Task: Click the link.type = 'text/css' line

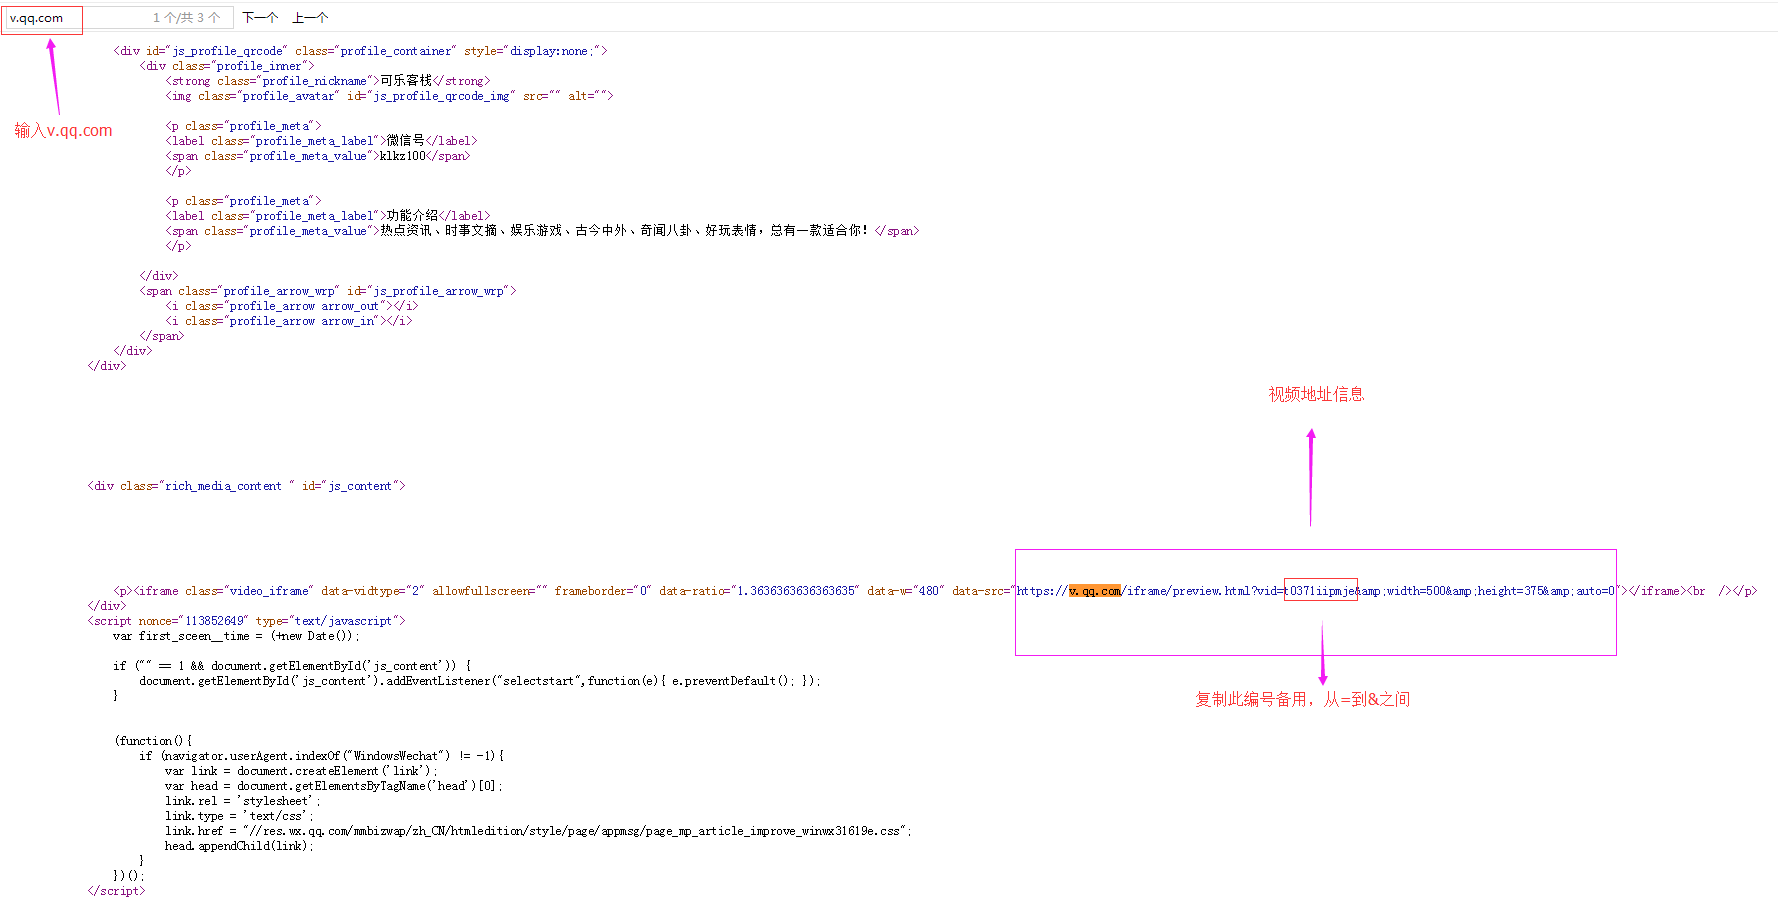Action: [240, 816]
